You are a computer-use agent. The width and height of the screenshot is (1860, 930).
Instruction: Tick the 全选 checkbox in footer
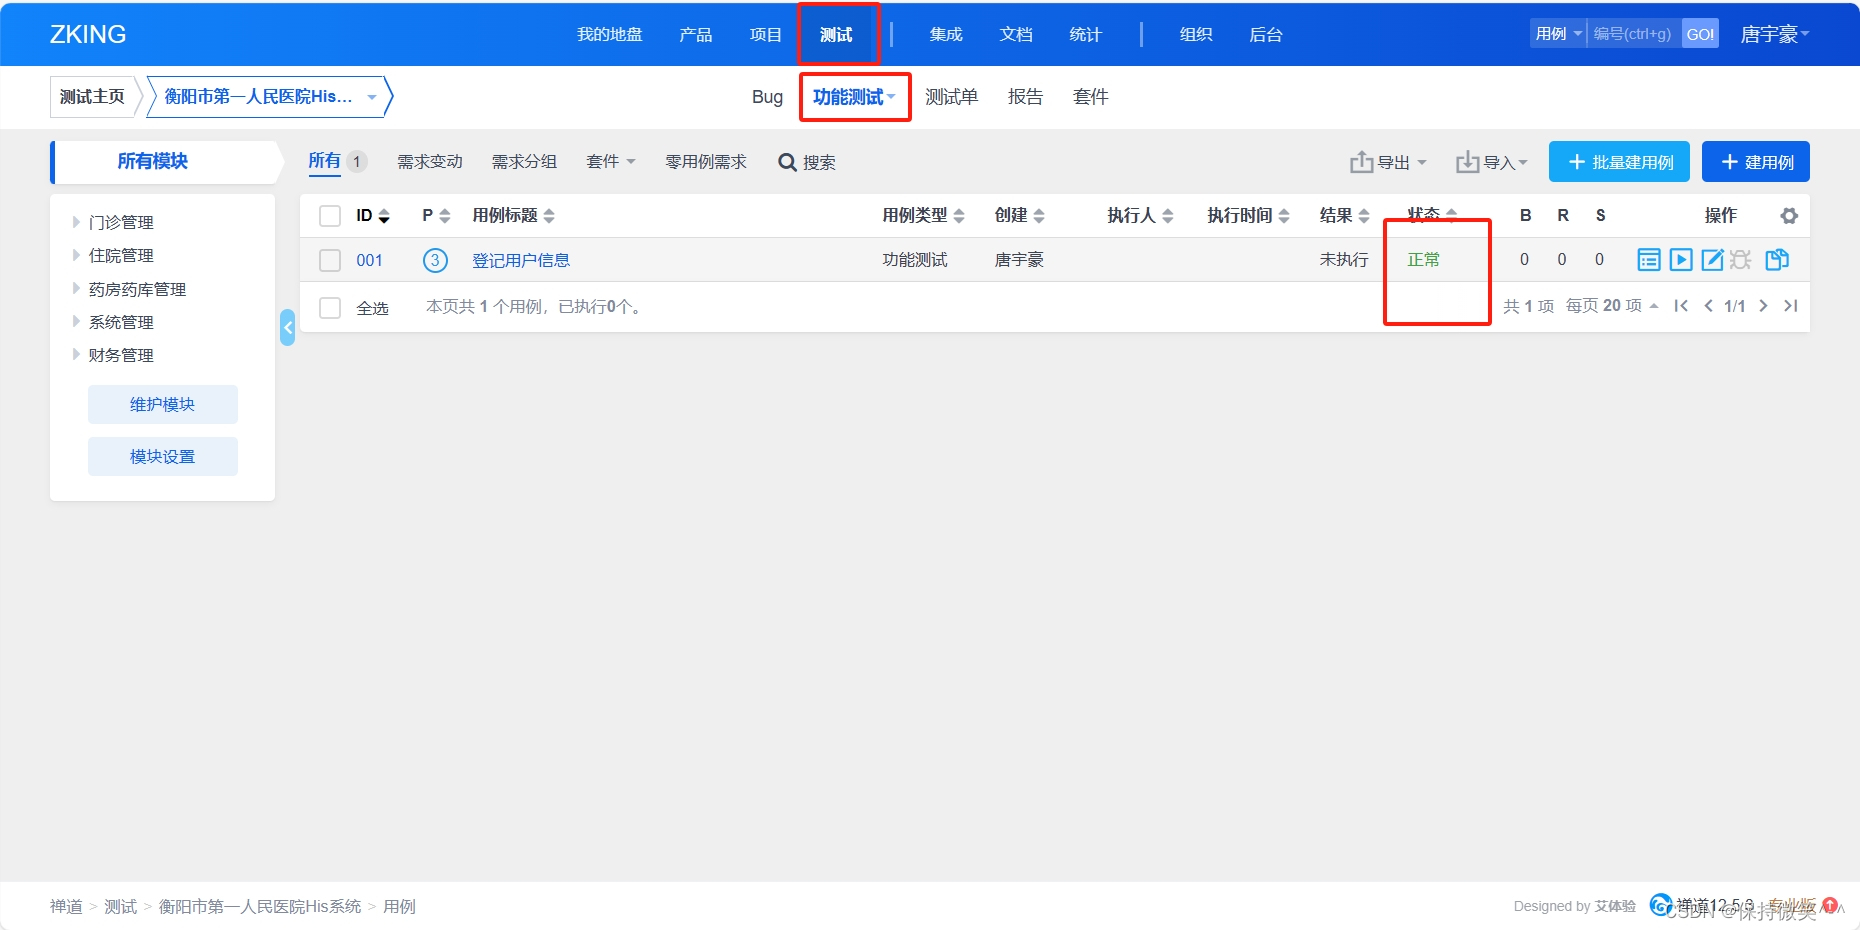[x=330, y=307]
